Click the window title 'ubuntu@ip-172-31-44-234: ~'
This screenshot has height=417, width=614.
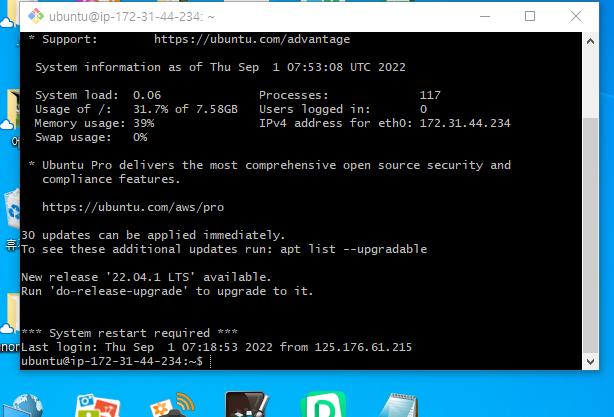[132, 17]
